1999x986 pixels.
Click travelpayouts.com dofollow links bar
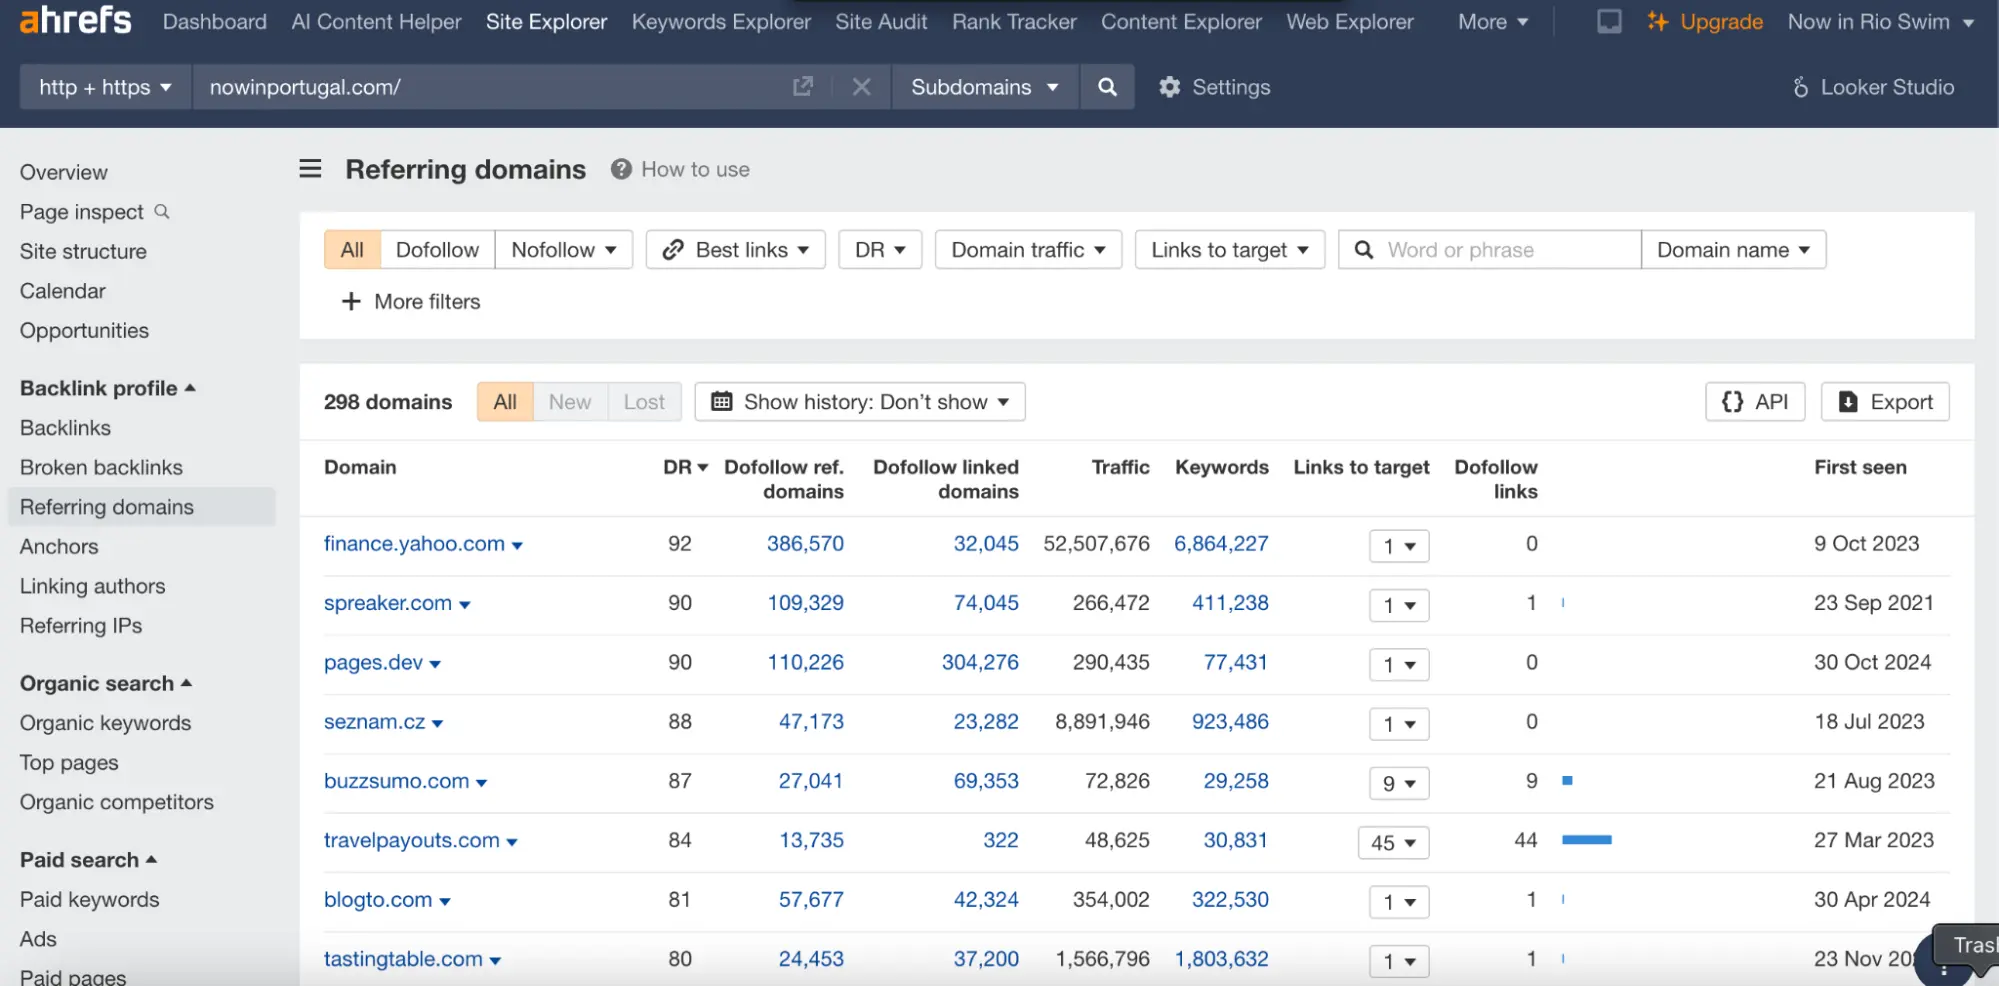pyautogui.click(x=1586, y=840)
